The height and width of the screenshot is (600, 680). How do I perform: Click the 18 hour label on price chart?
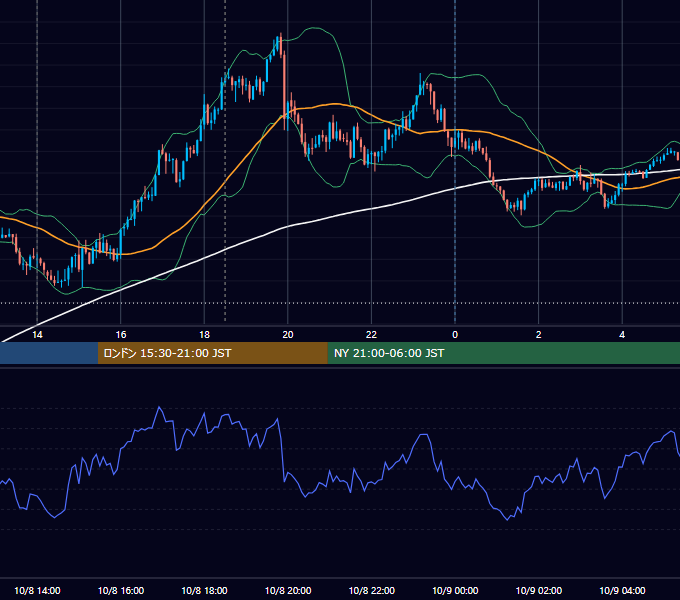204,335
